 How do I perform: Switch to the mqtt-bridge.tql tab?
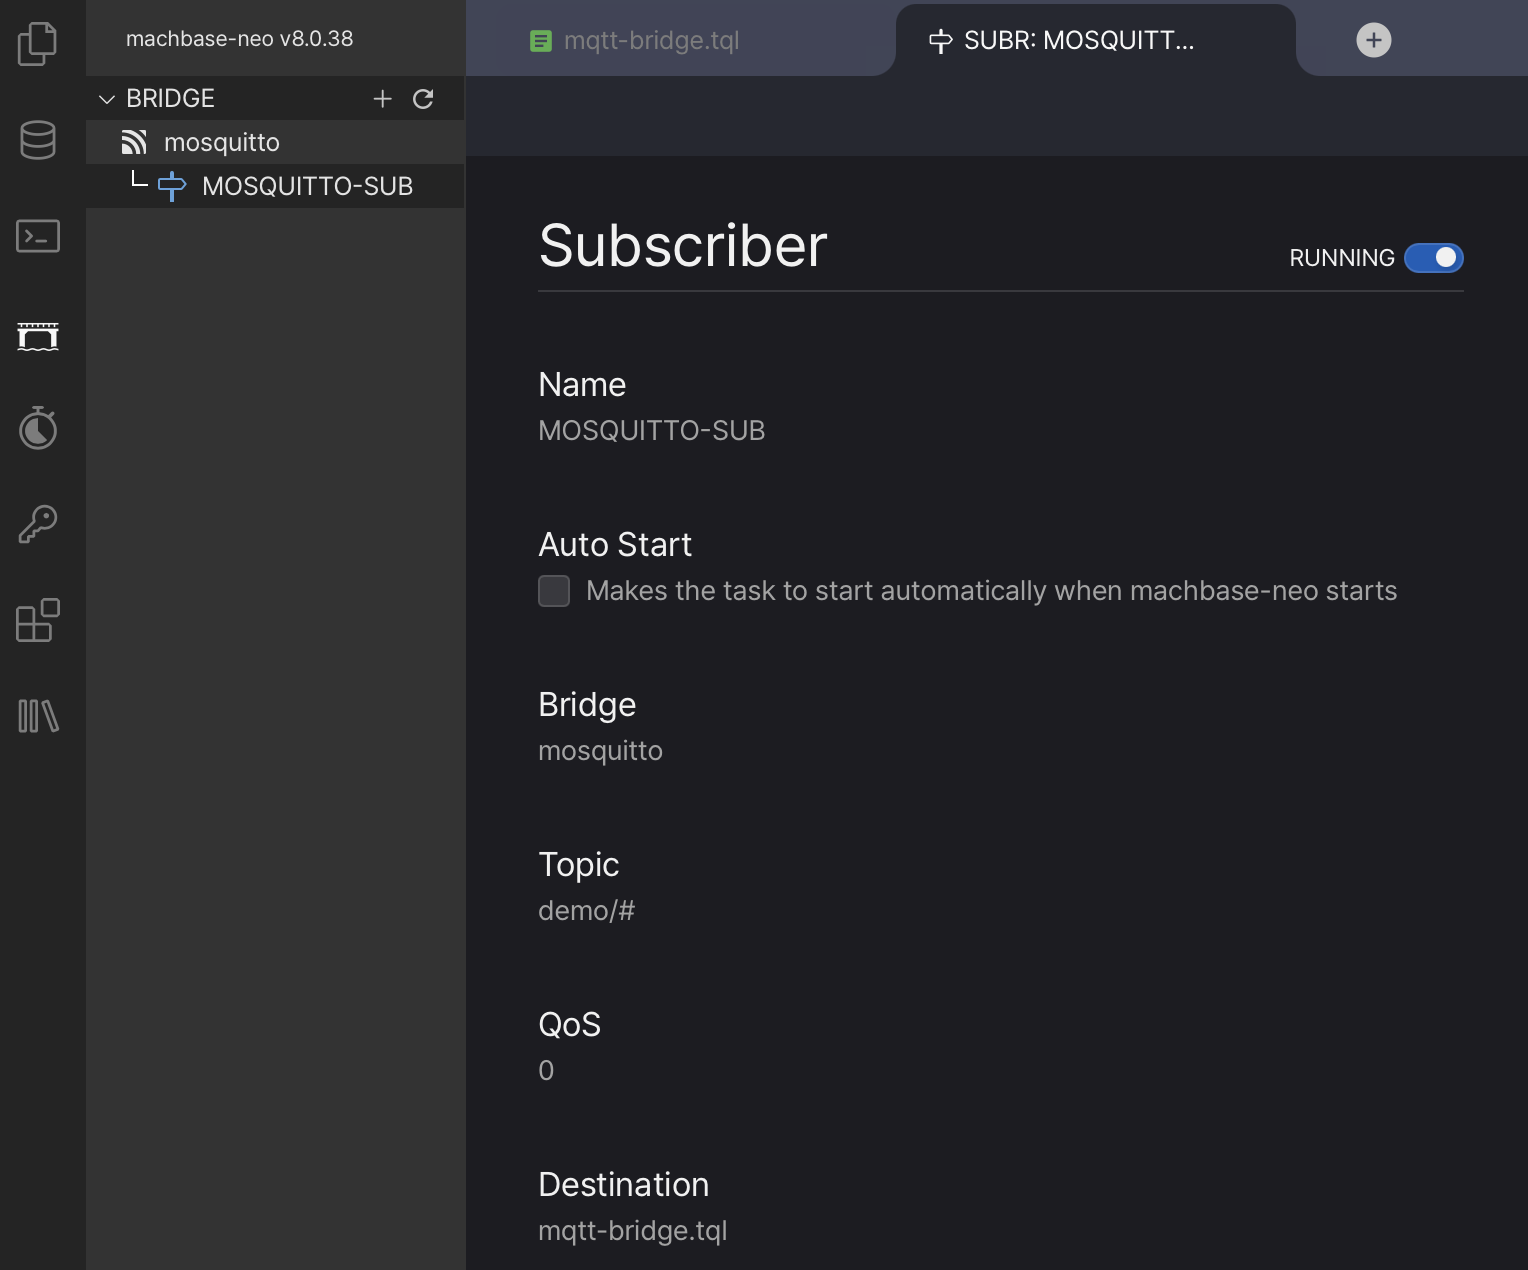[x=650, y=41]
